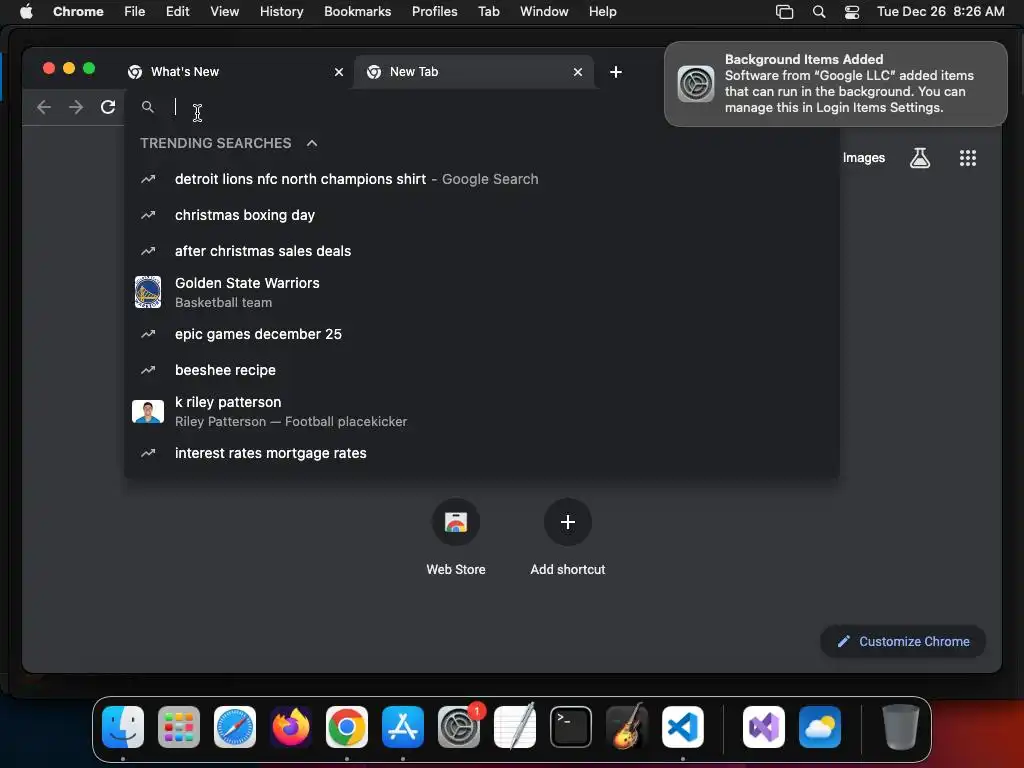This screenshot has height=768, width=1024.
Task: Choose 'after christmas sales deals' suggestion
Action: (x=481, y=251)
